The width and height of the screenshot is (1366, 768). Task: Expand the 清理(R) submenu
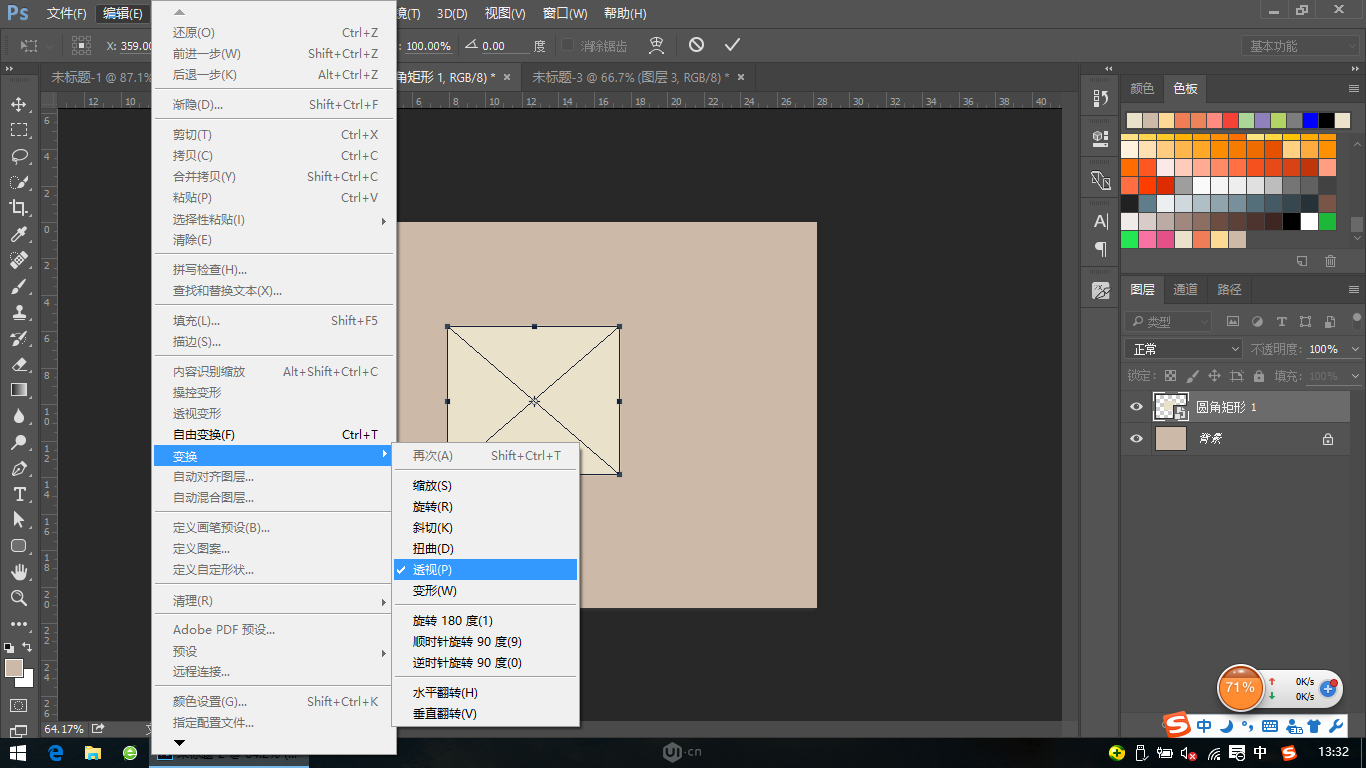(274, 601)
